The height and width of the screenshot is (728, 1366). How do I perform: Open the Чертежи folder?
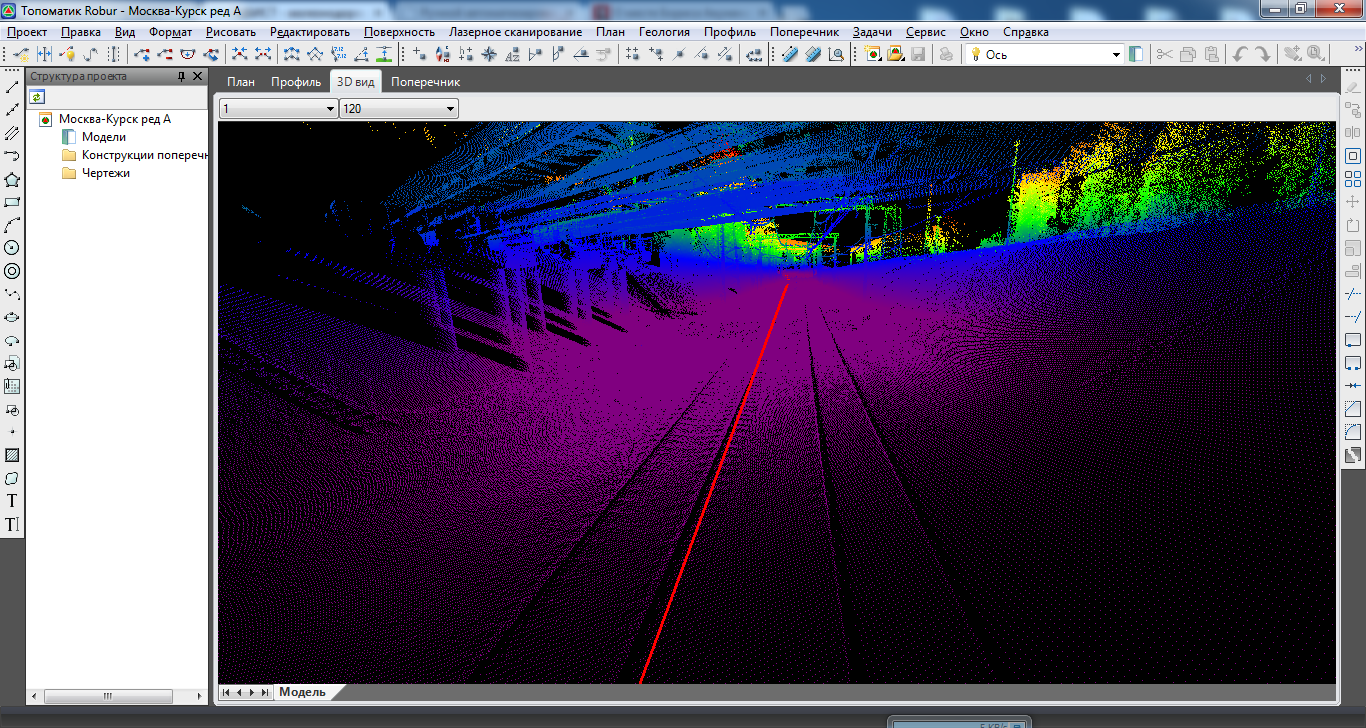[105, 173]
